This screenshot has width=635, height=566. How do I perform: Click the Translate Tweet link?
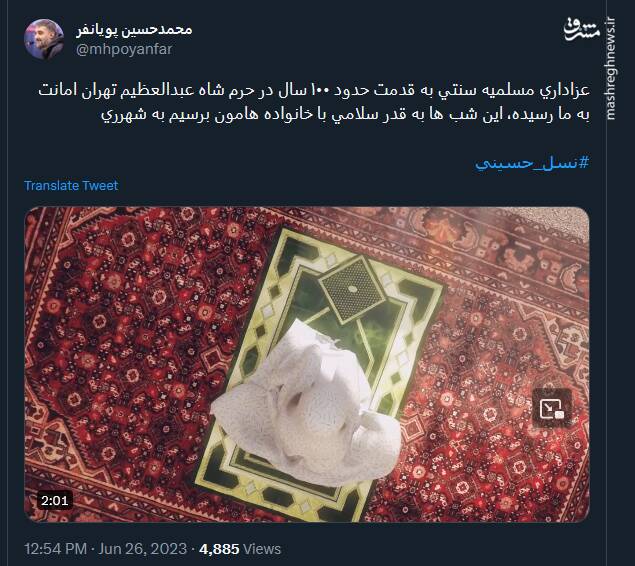(x=71, y=185)
